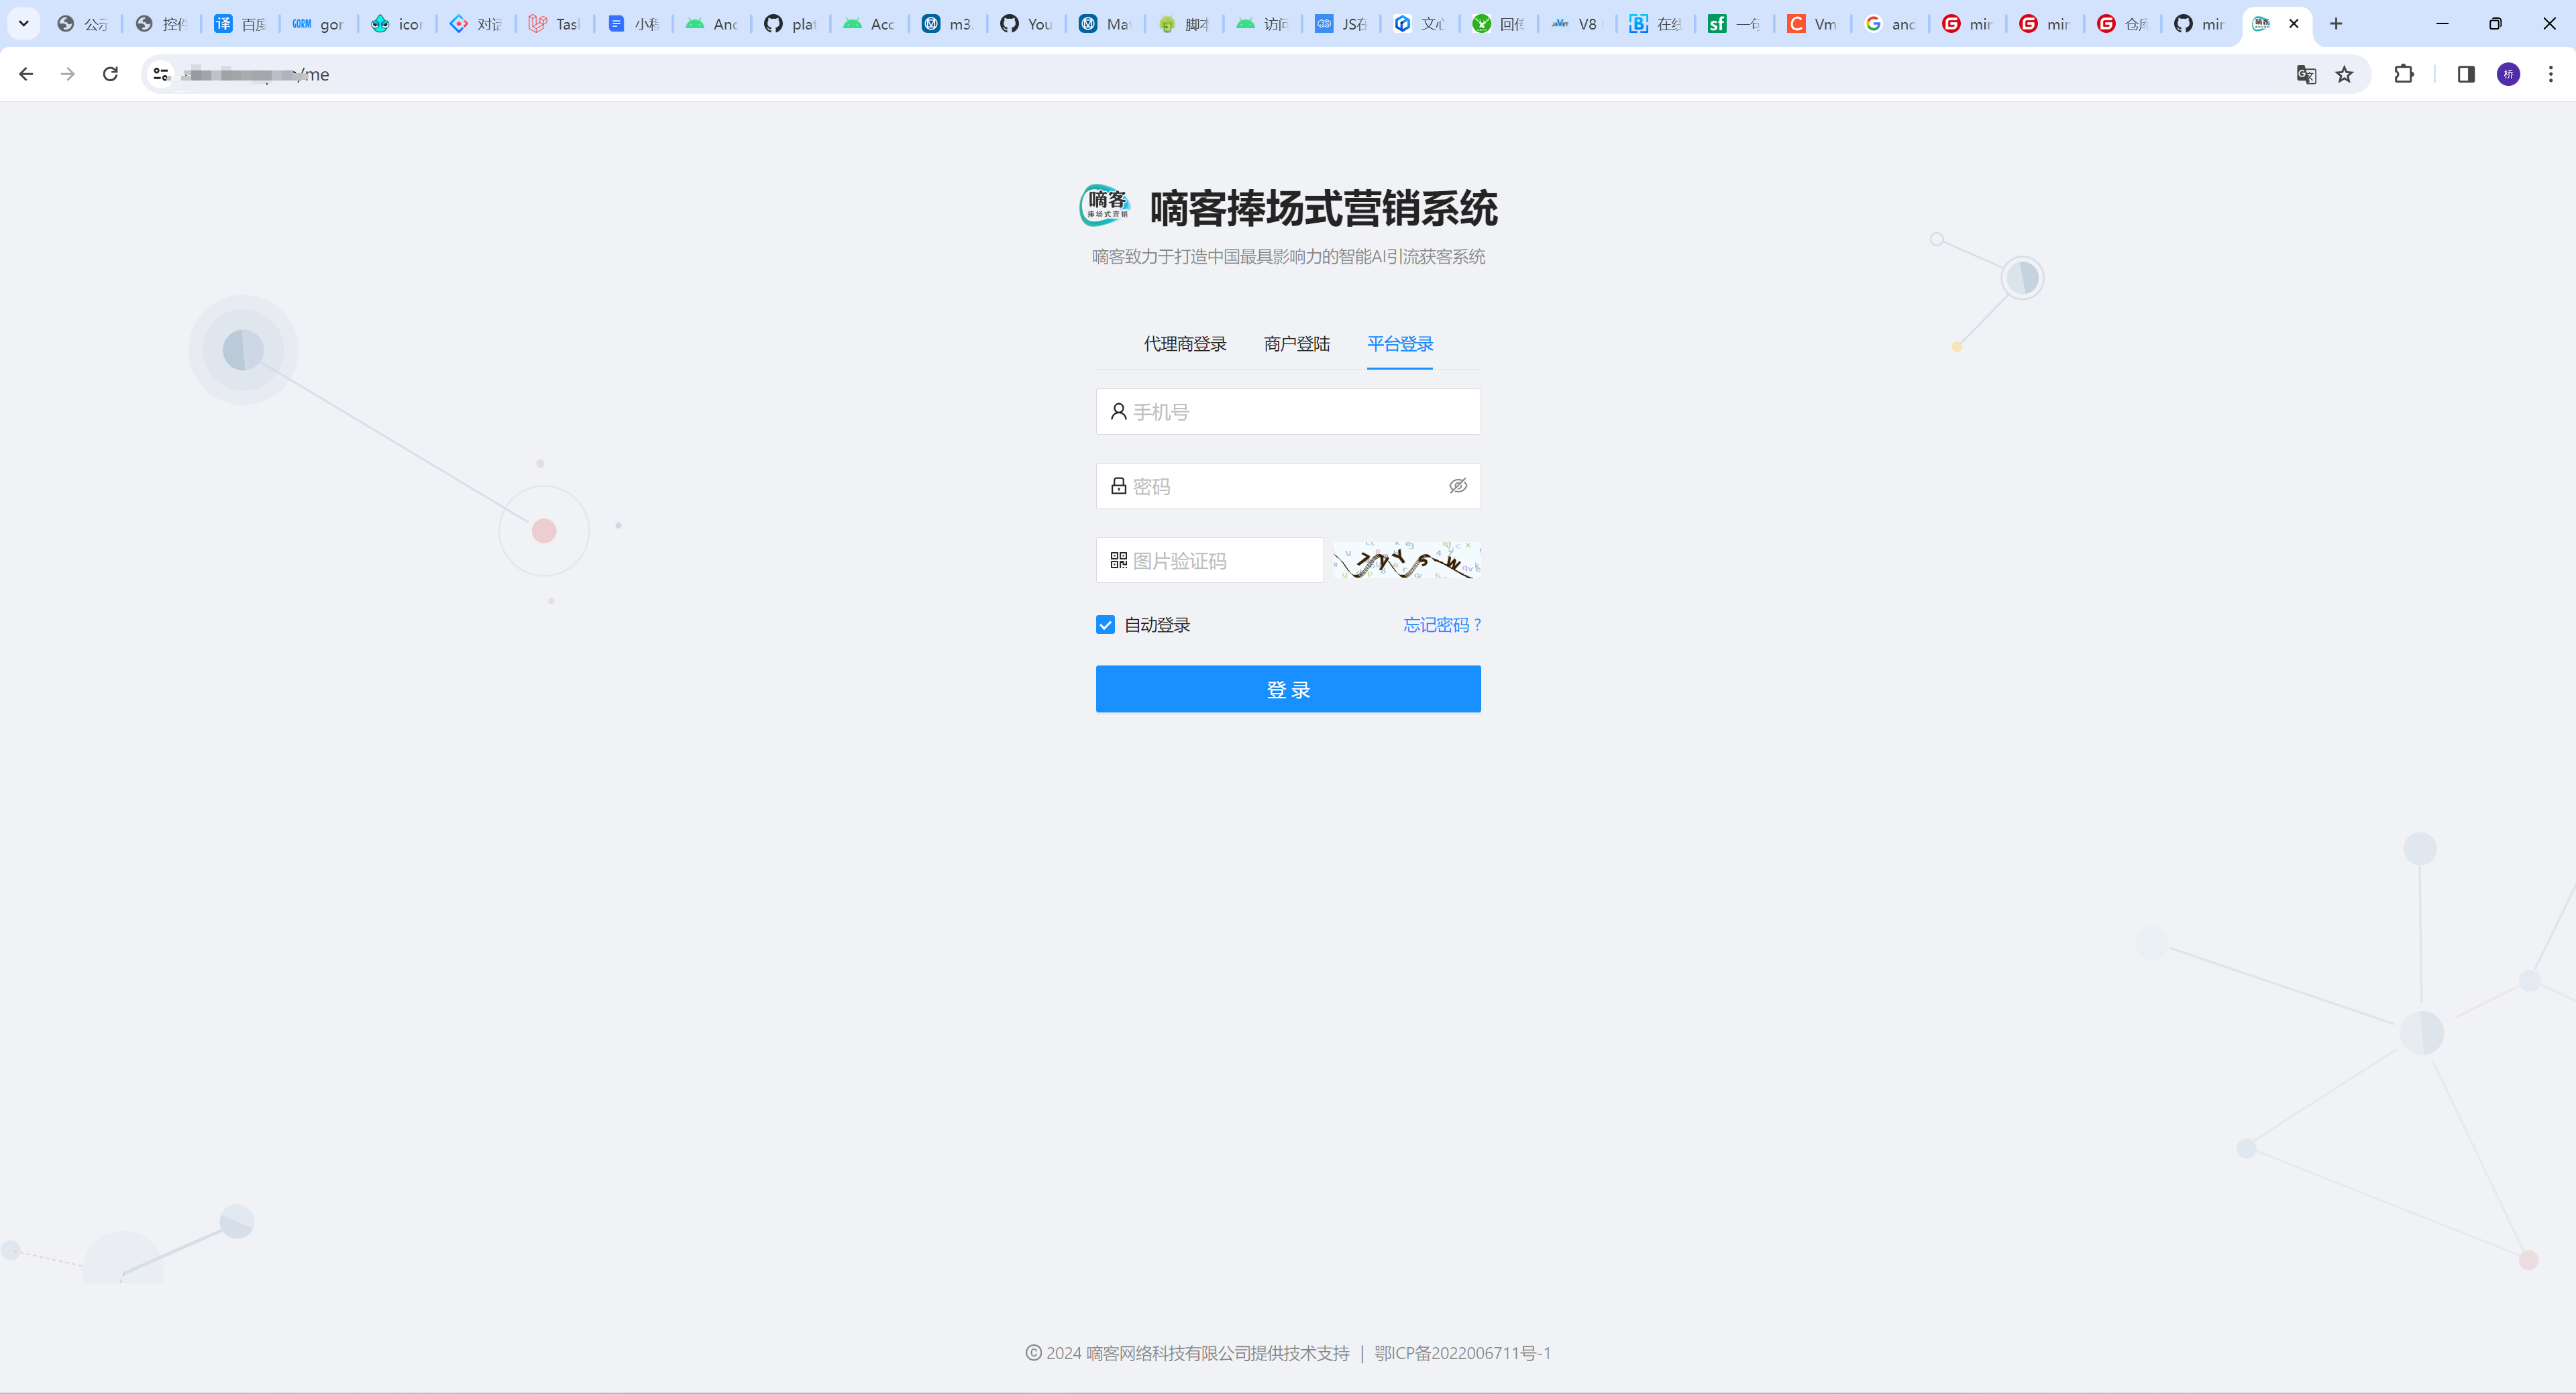Click the 登录 login button
The image size is (2576, 1394).
pyautogui.click(x=1287, y=688)
